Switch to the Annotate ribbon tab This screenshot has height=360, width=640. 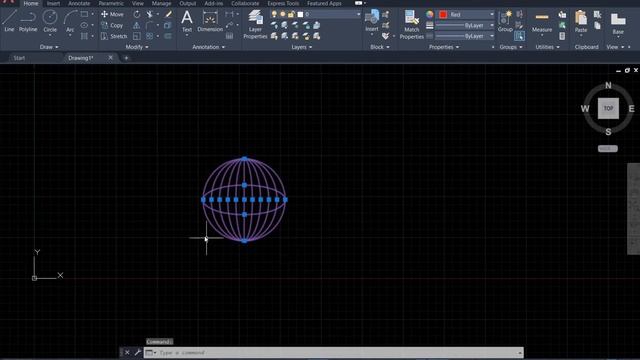79,3
